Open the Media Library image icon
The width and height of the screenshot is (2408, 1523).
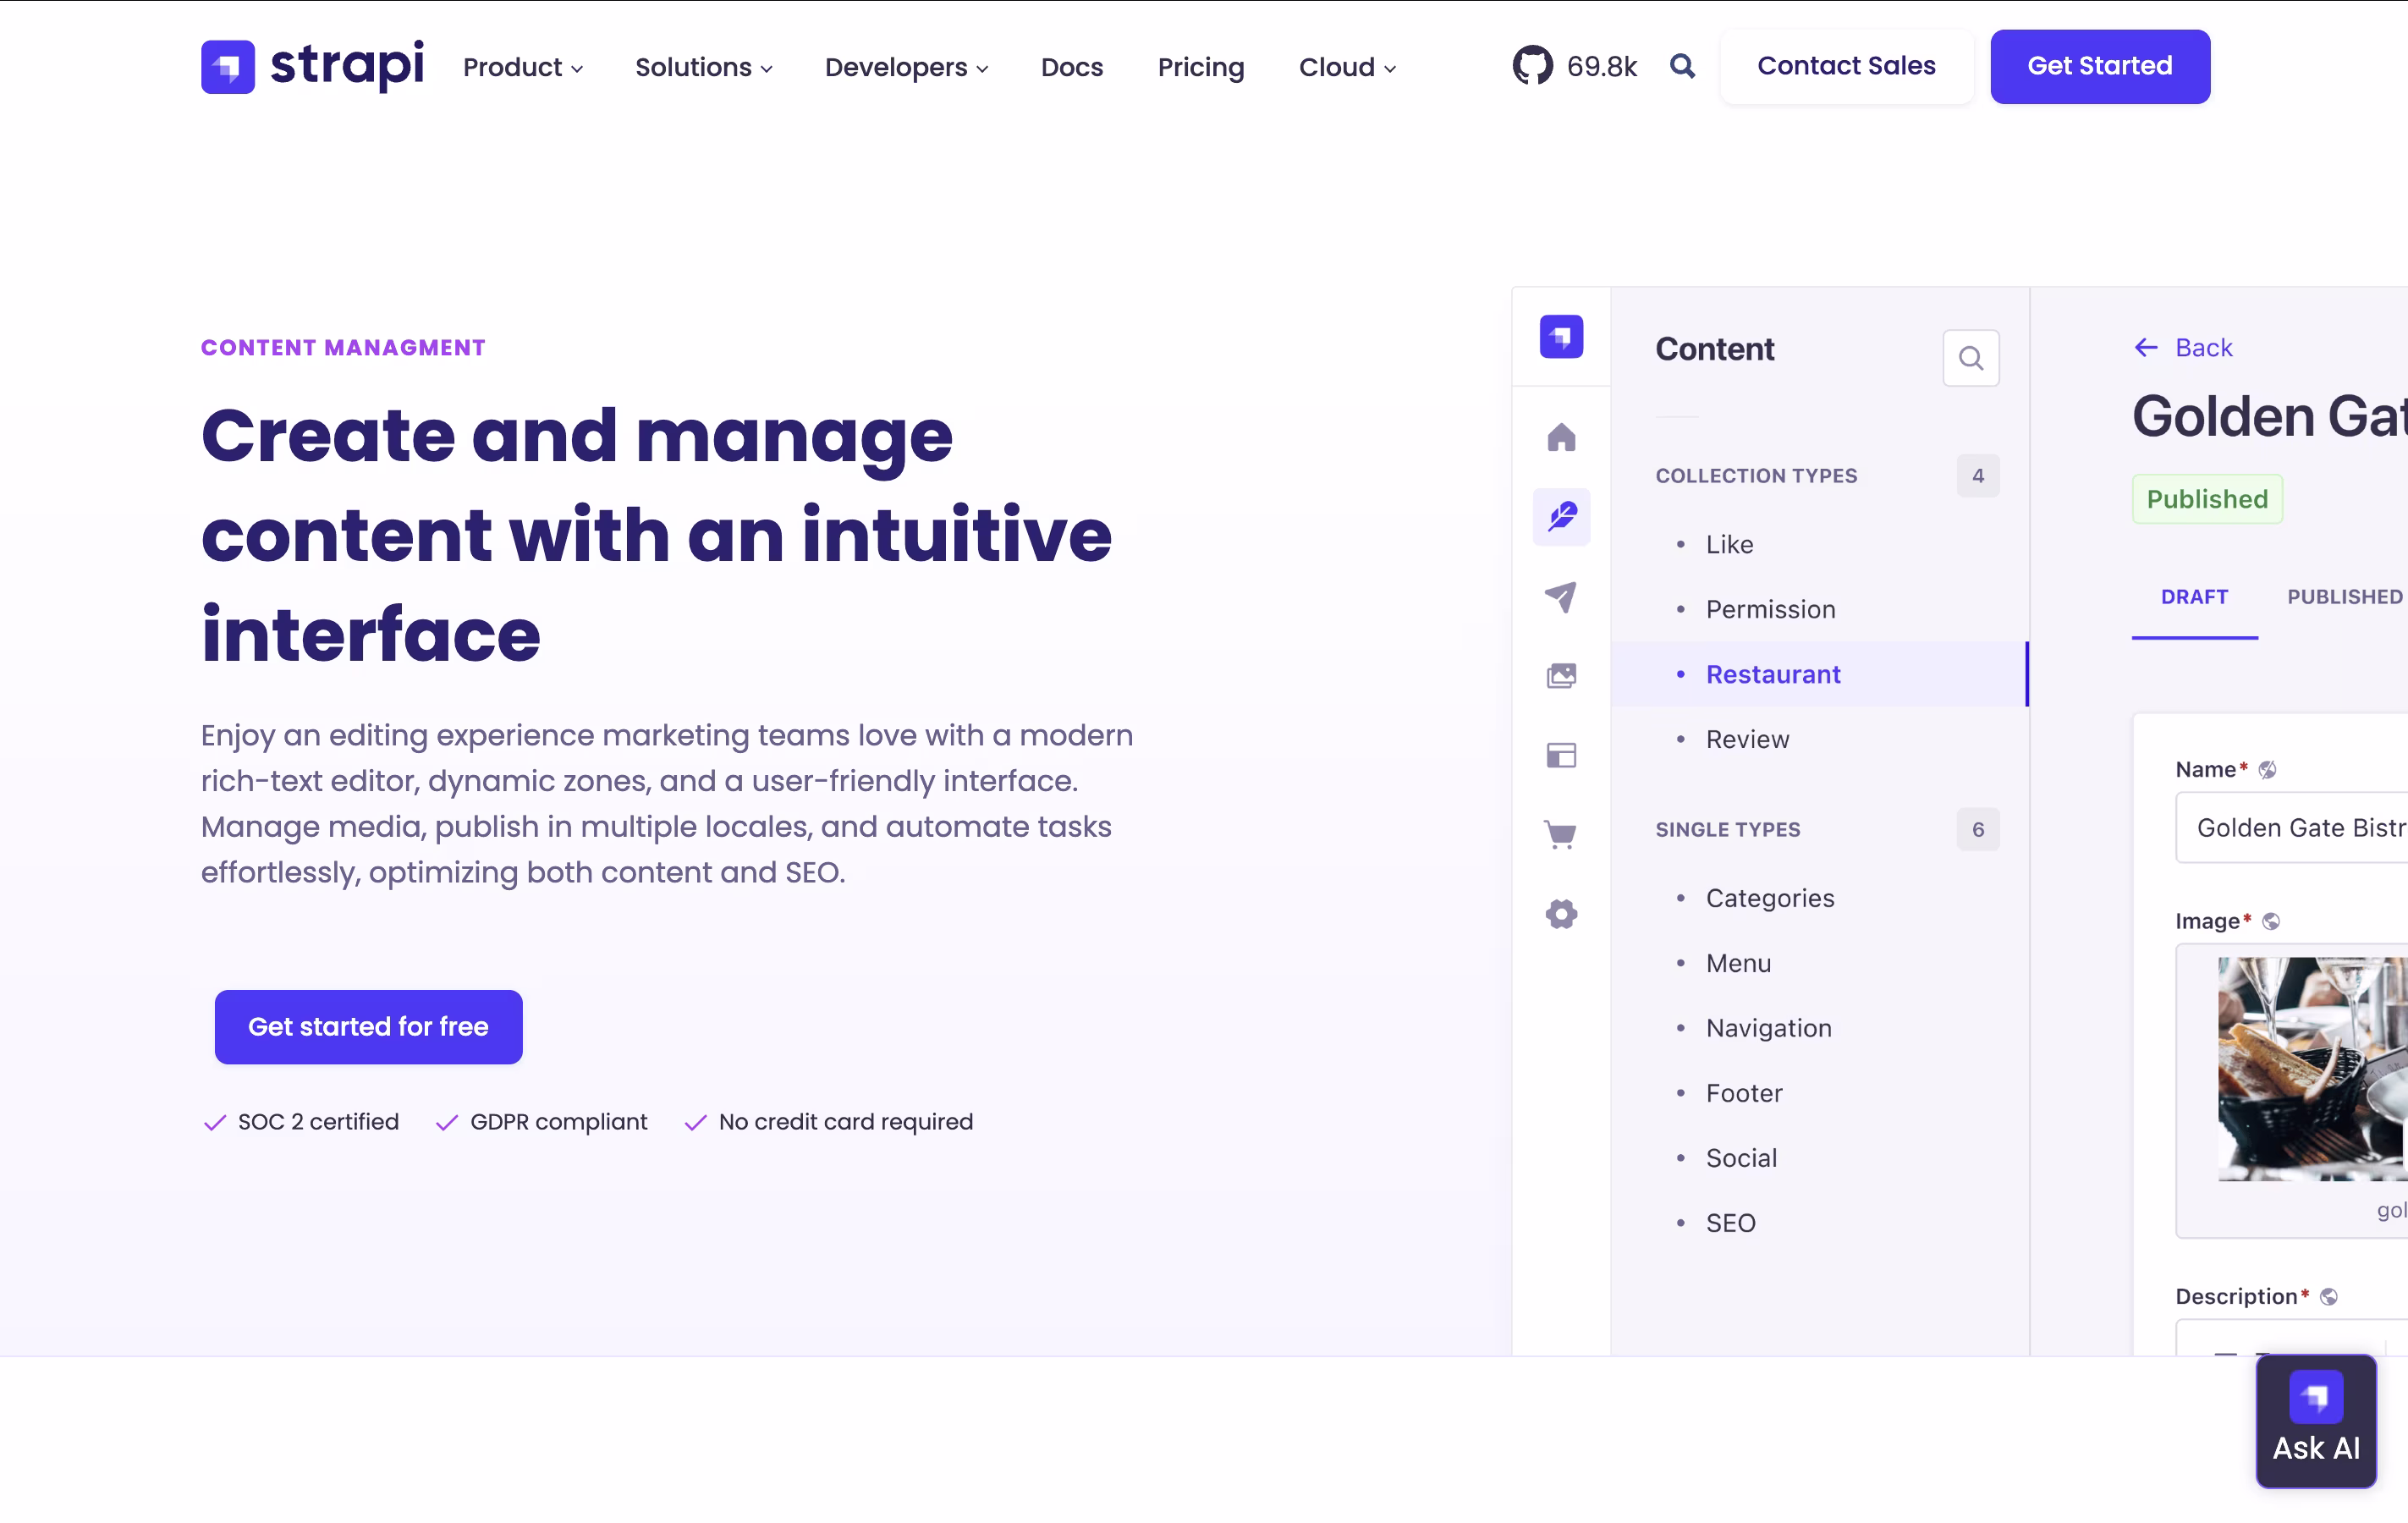click(x=1561, y=676)
